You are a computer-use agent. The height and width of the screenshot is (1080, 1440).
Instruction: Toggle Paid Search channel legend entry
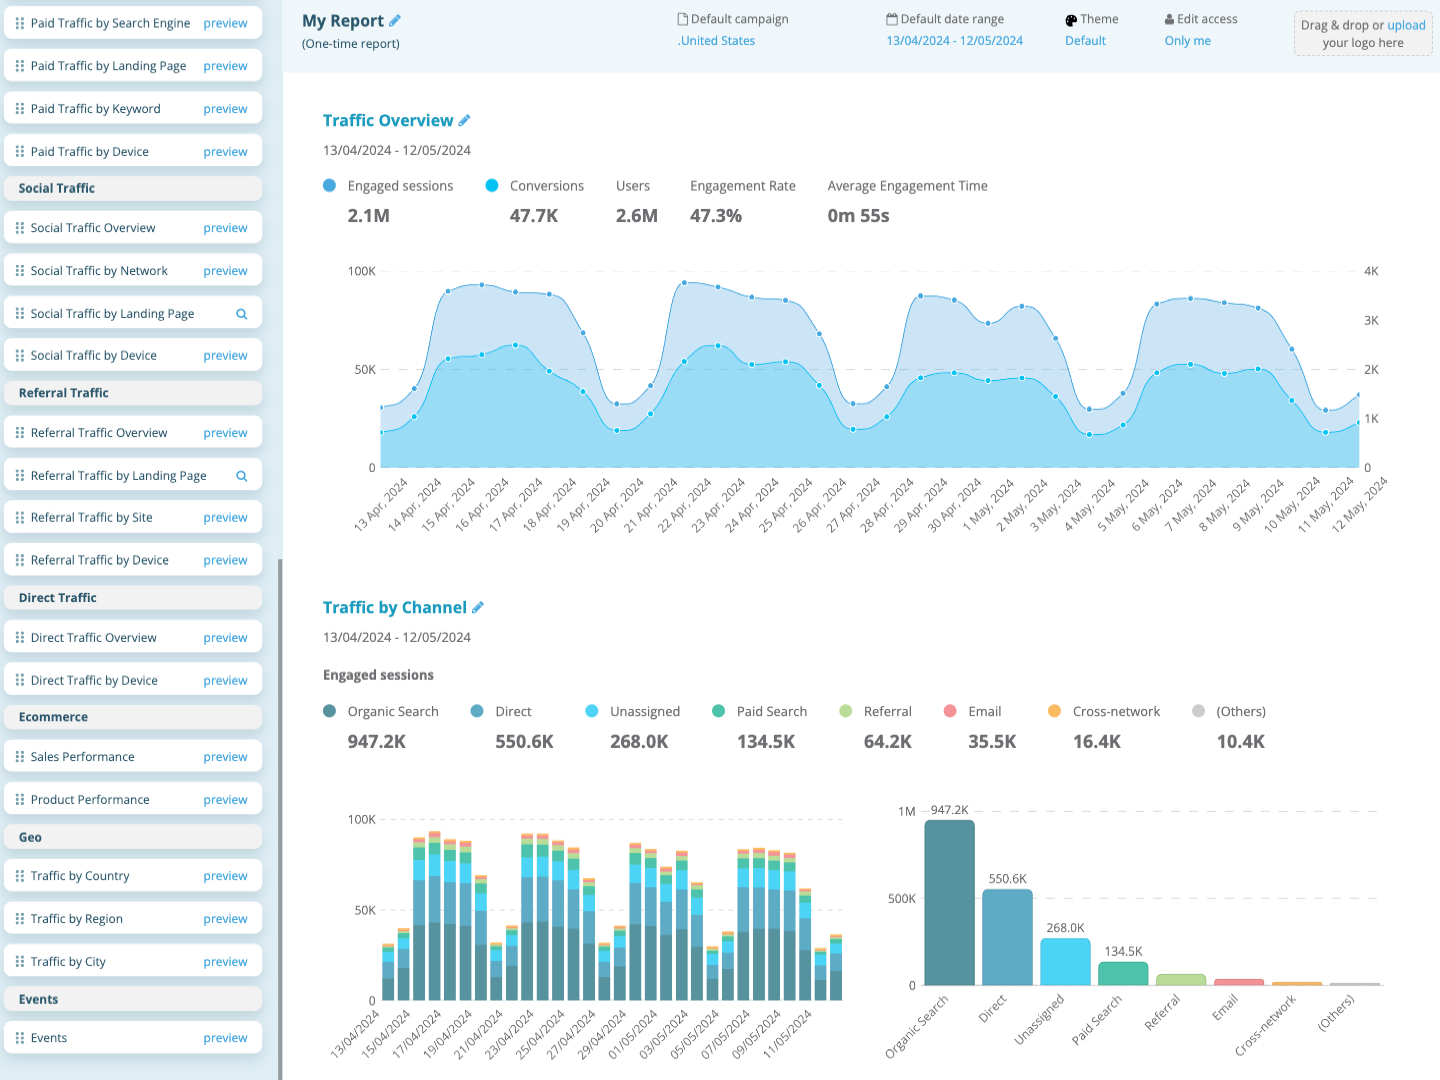tap(718, 711)
